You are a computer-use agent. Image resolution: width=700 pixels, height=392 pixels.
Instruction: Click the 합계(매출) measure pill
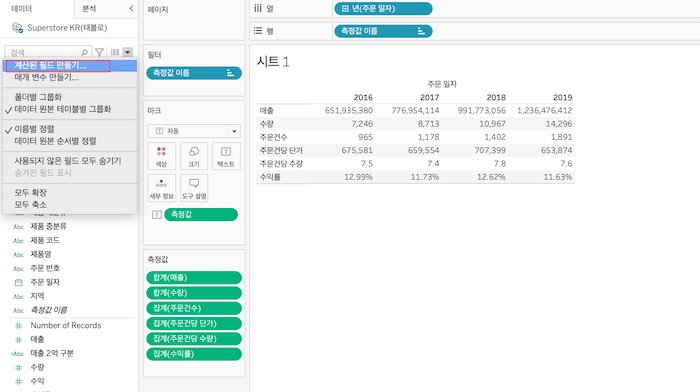pyautogui.click(x=194, y=277)
